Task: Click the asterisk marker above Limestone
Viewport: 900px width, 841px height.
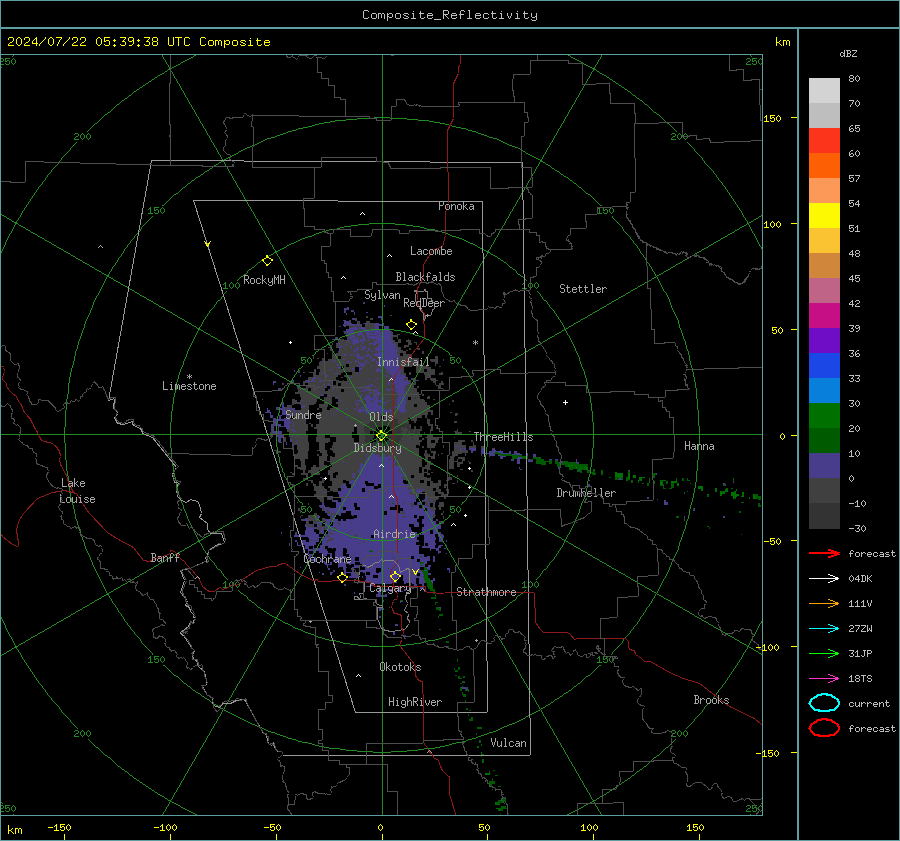Action: click(x=189, y=377)
